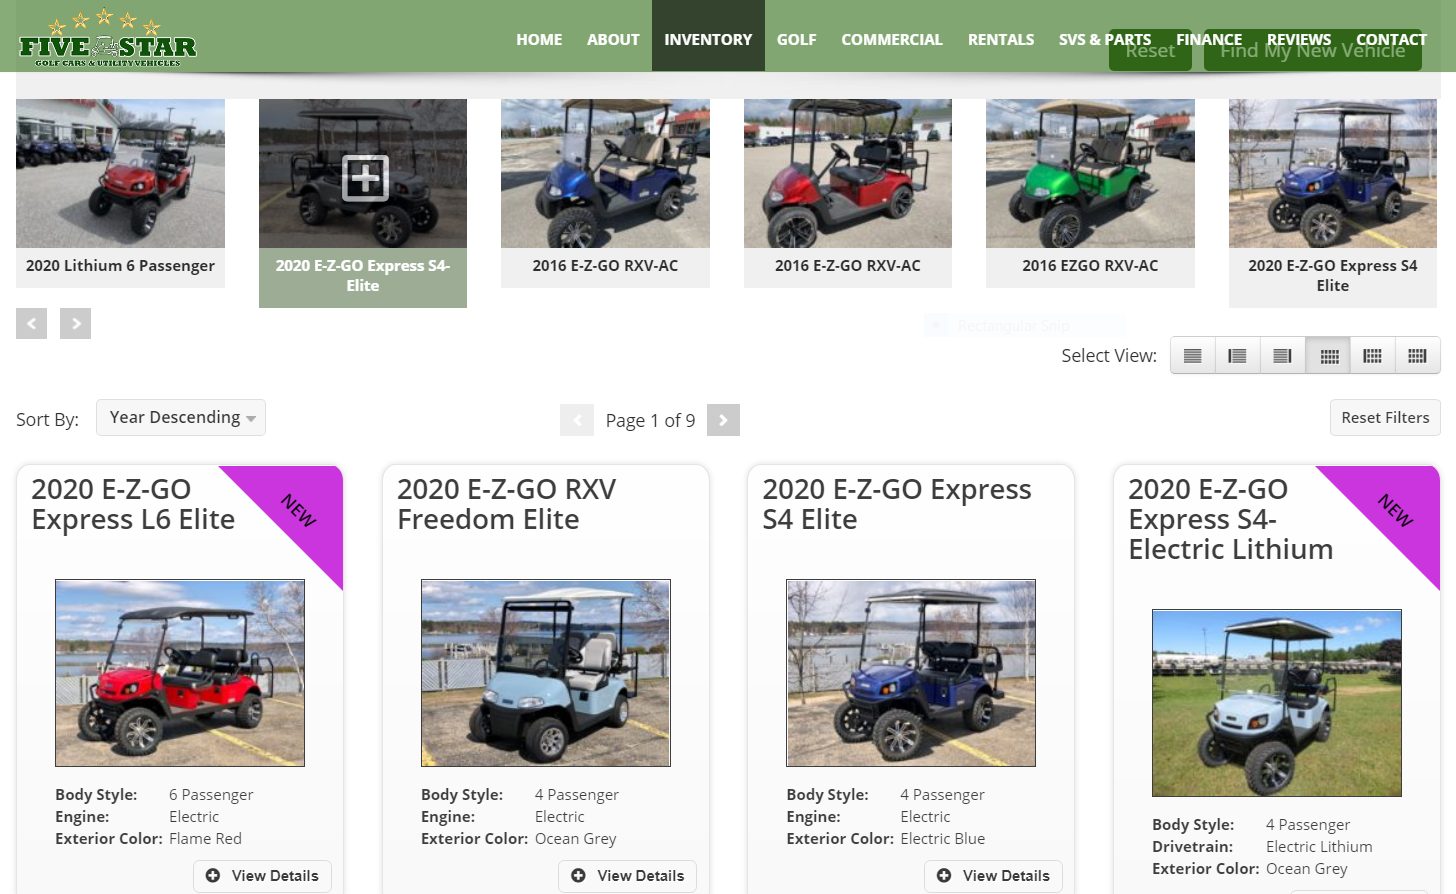Open the HOME menu item

[539, 39]
